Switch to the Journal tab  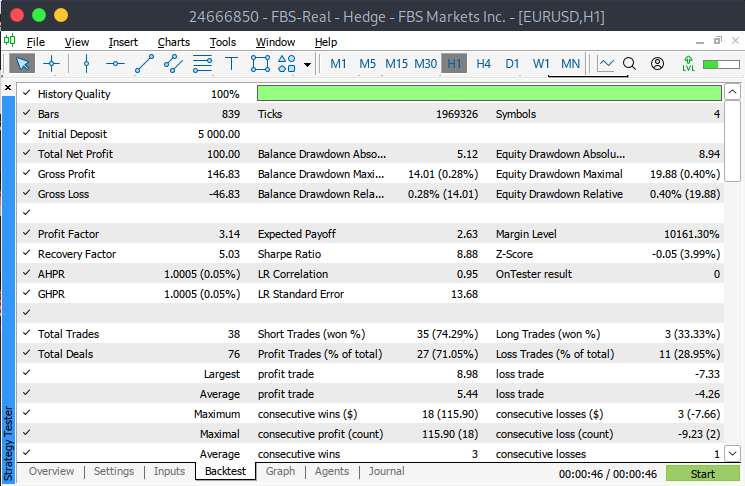click(386, 471)
